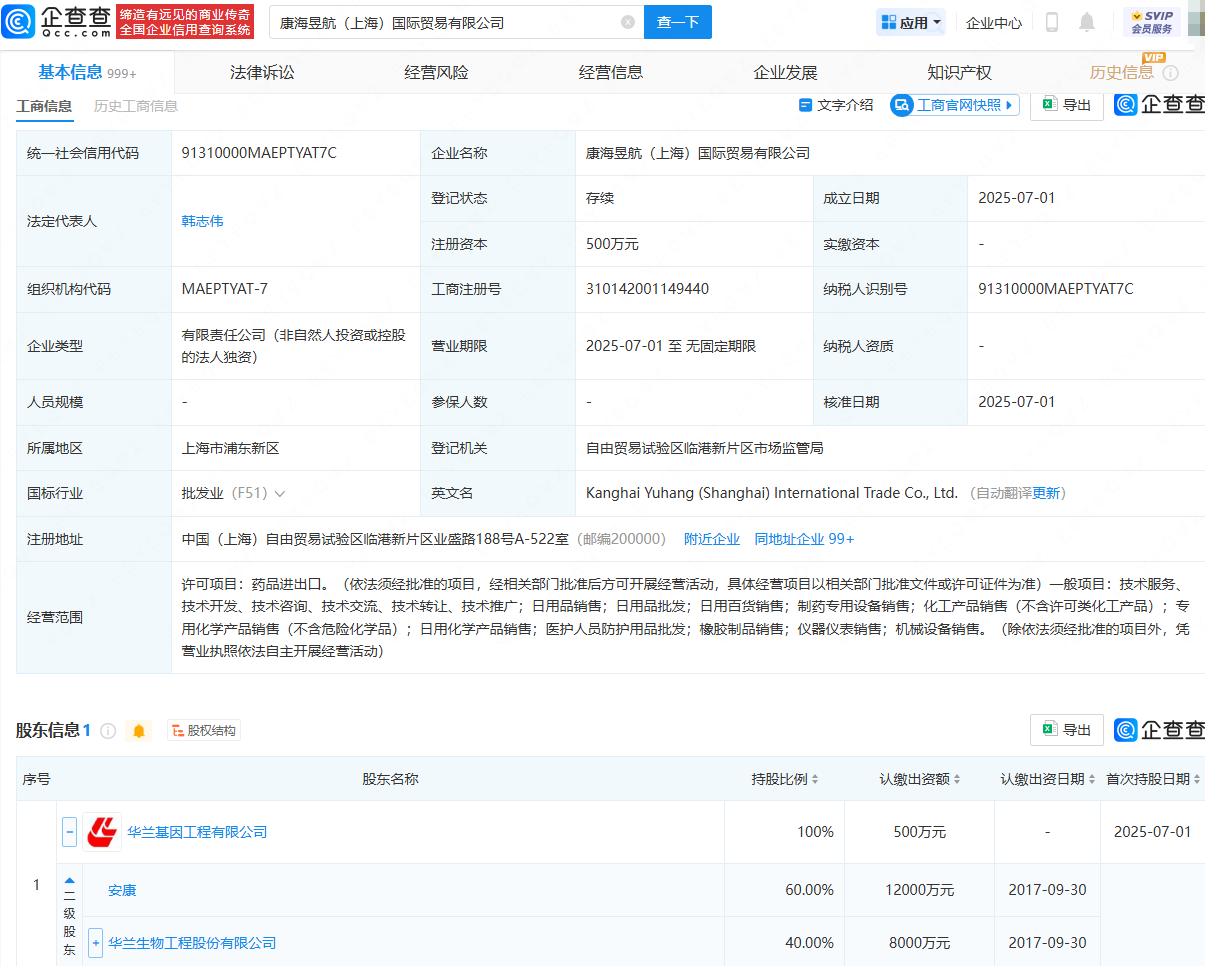Screen dimensions: 1205x966
Task: Switch to 知识产权 tab
Action: coord(959,72)
